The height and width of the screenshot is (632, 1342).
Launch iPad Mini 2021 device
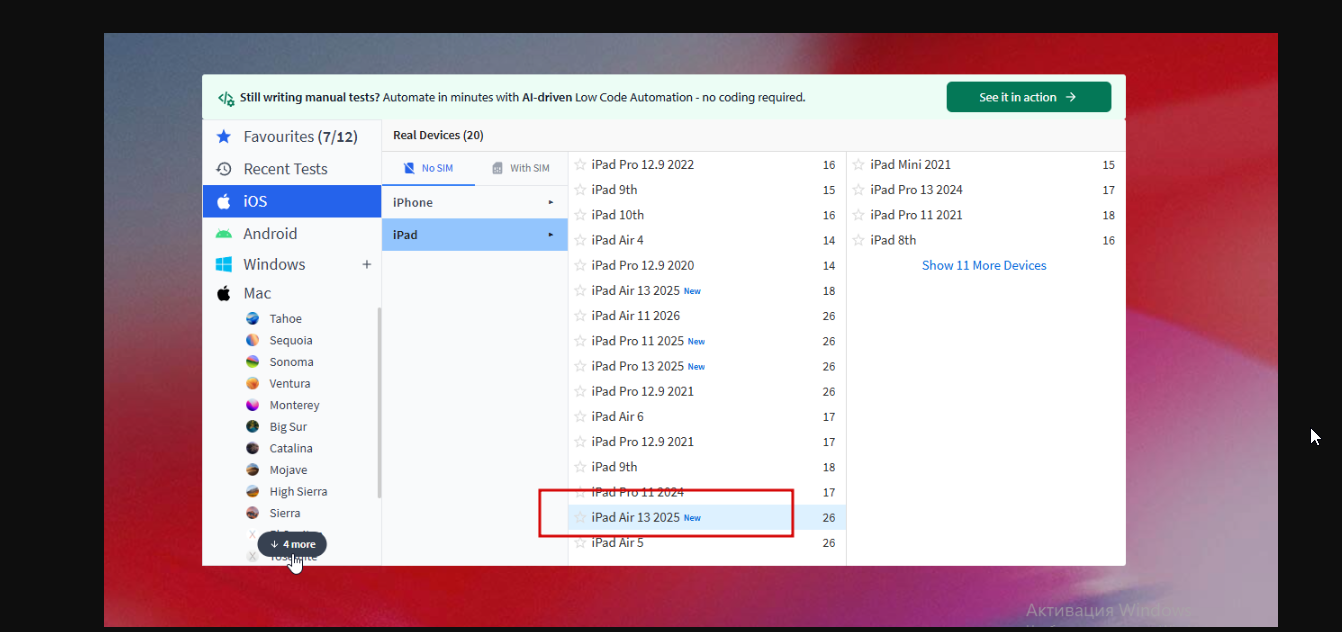(986, 164)
